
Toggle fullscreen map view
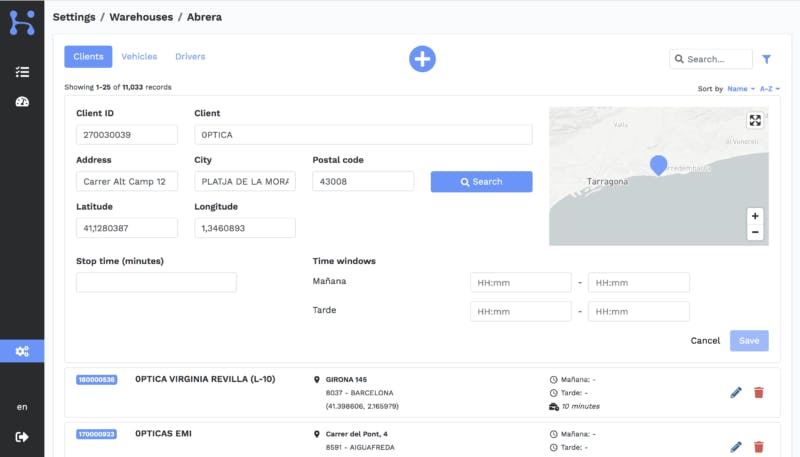tap(755, 121)
